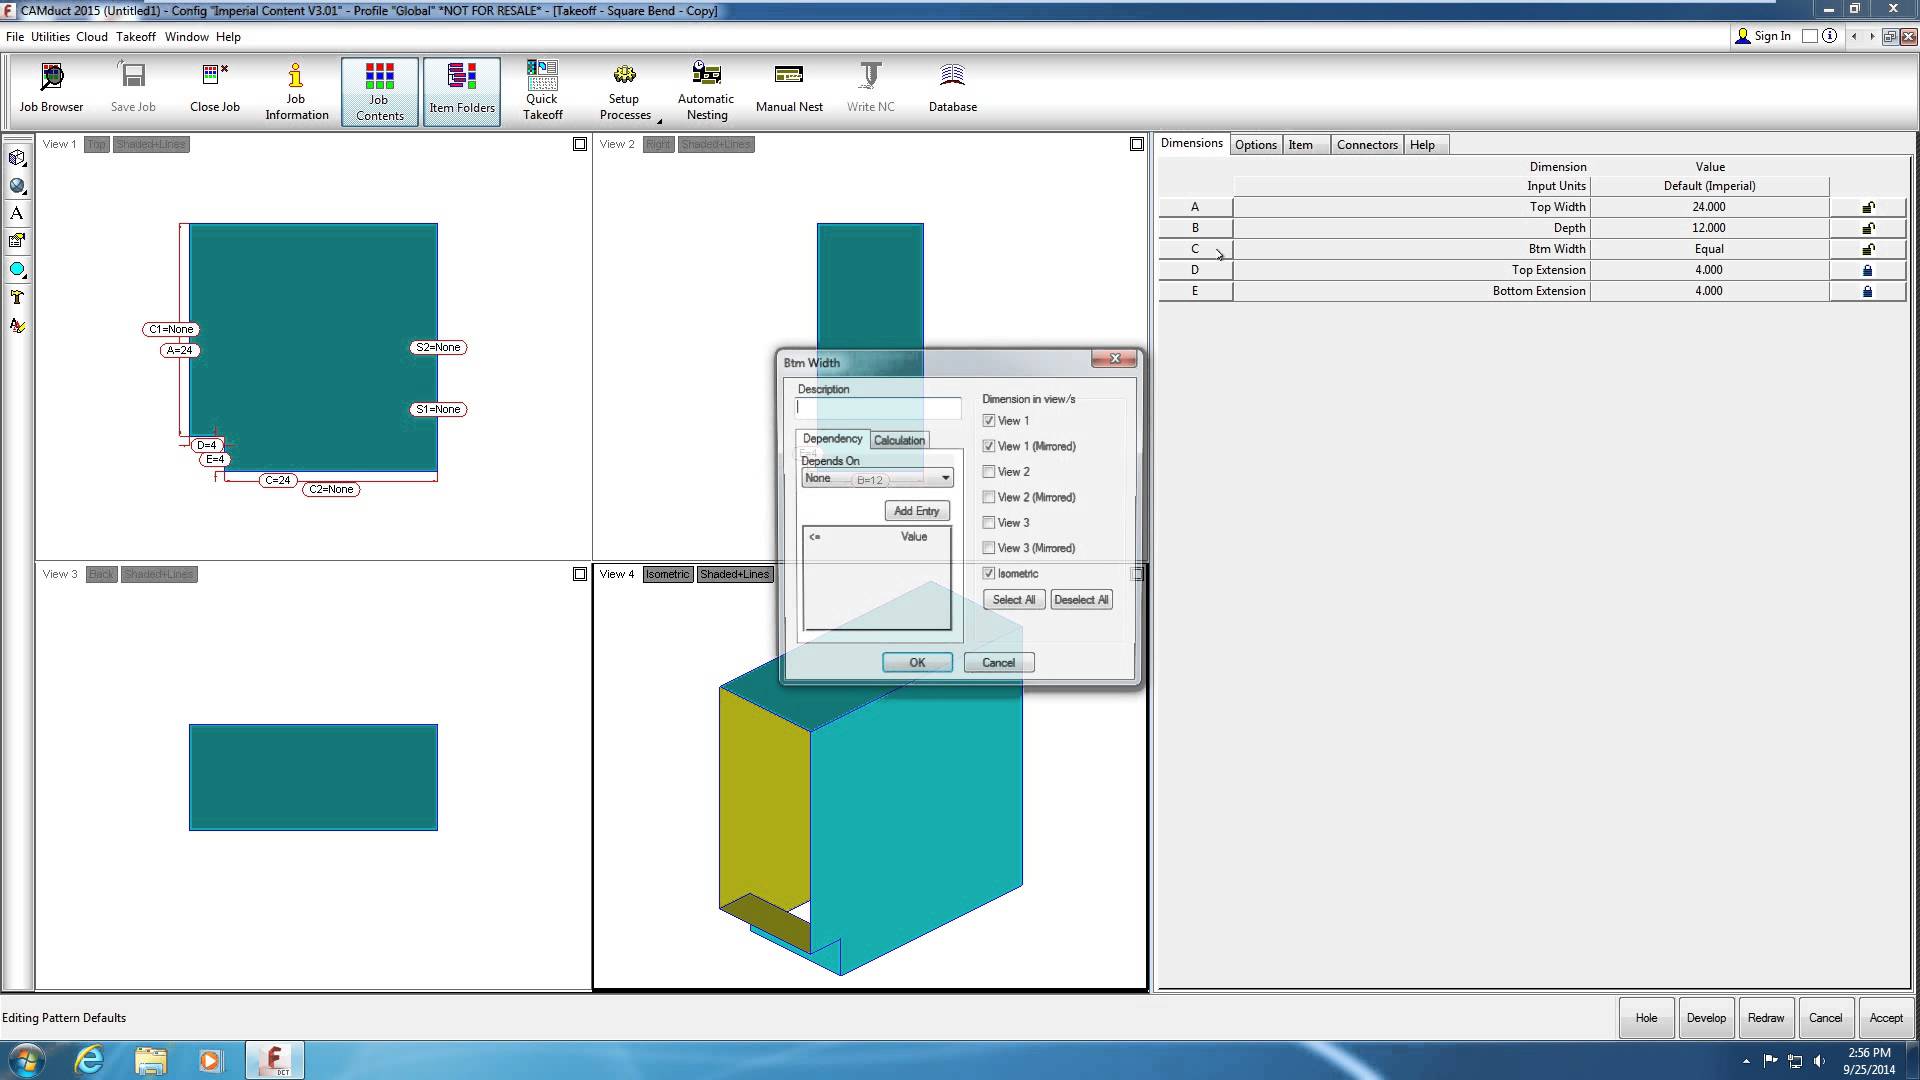The image size is (1920, 1080).
Task: Enable the View 2 checkbox
Action: [x=989, y=472]
